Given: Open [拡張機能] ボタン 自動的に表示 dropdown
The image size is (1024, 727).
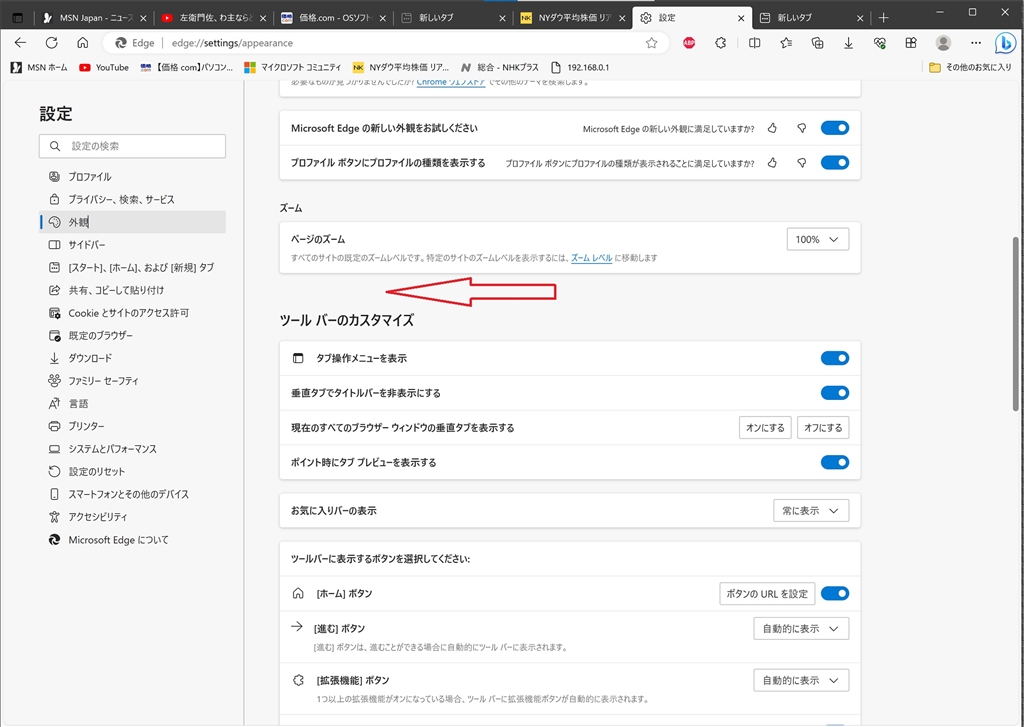Looking at the screenshot, I should pos(801,680).
